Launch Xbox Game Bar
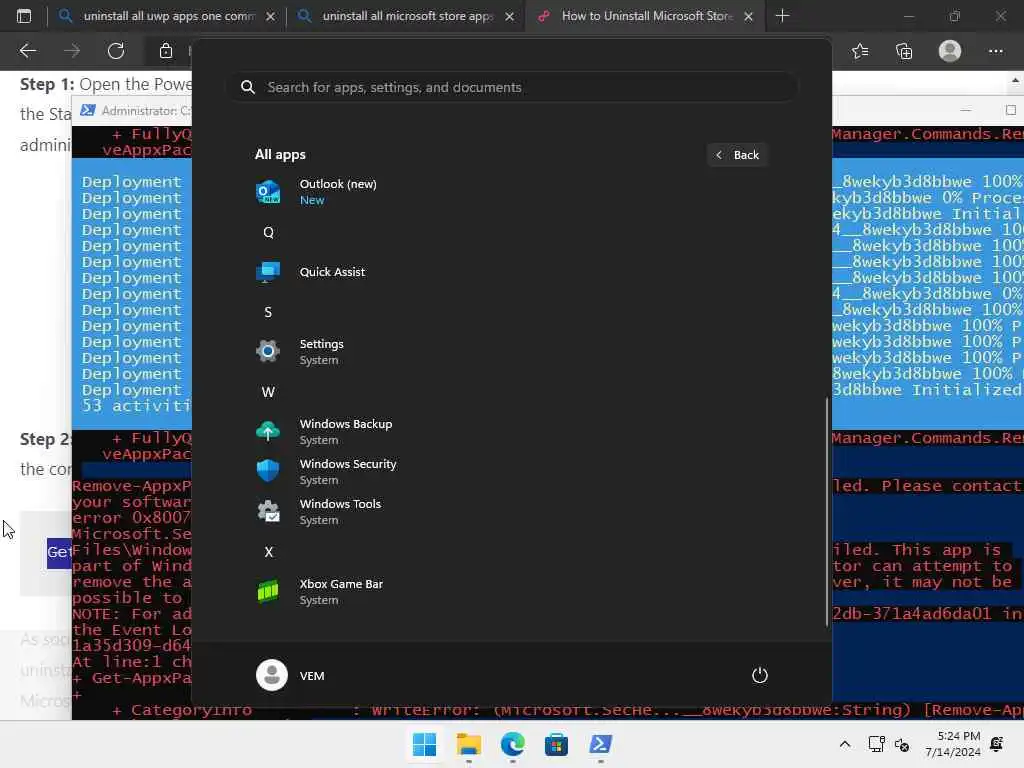 (268, 592)
